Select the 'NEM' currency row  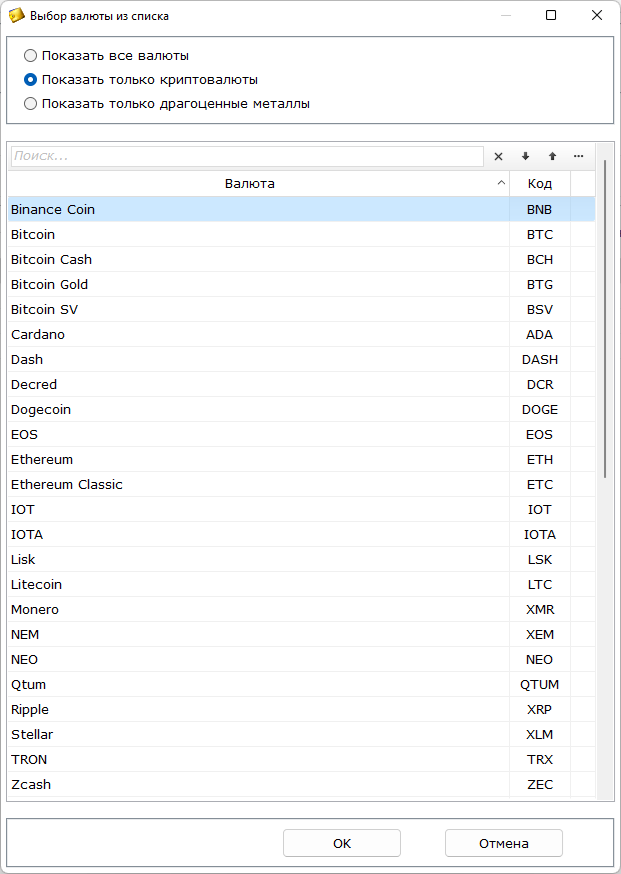coord(302,634)
